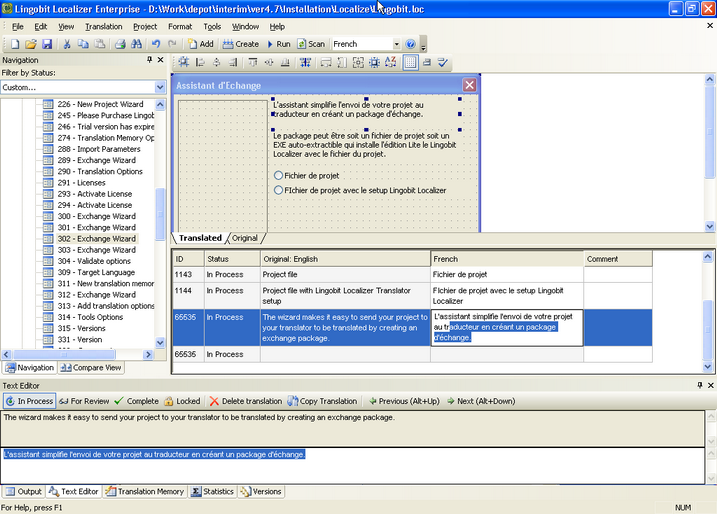
Task: Click the Copy Translation button
Action: [x=322, y=401]
